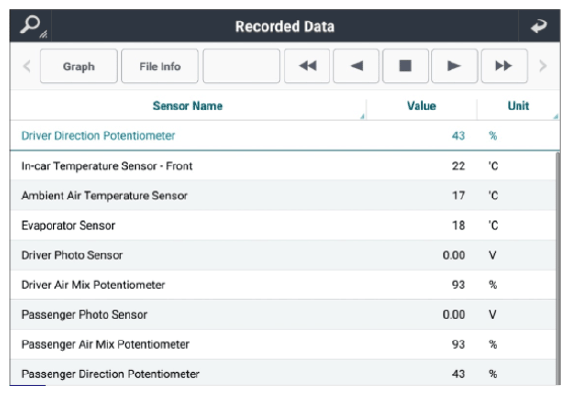Sort by Sensor Name column header
570x395 pixels.
(x=188, y=106)
